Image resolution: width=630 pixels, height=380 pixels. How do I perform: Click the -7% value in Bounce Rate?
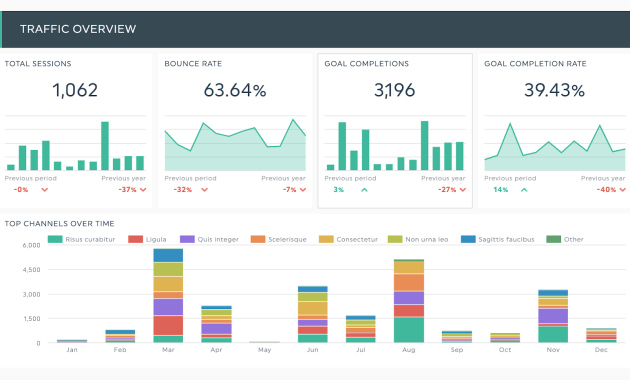pyautogui.click(x=290, y=190)
